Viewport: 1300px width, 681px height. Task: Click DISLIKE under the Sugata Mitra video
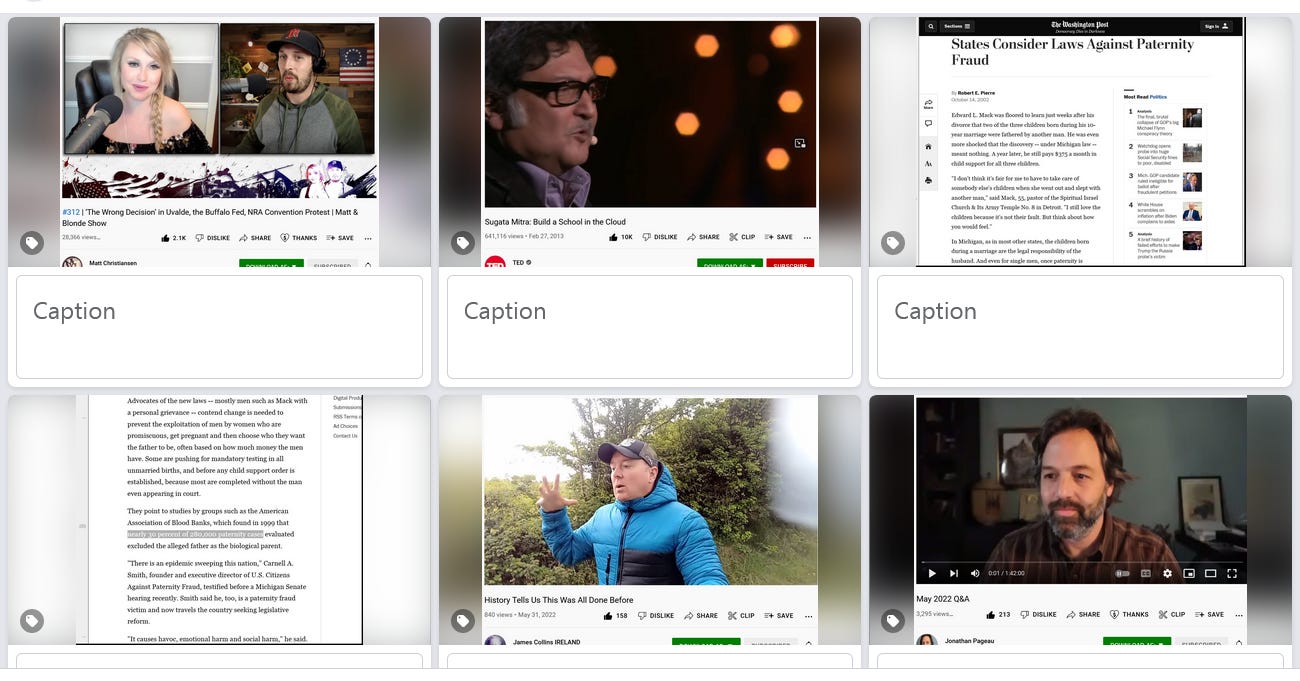660,237
